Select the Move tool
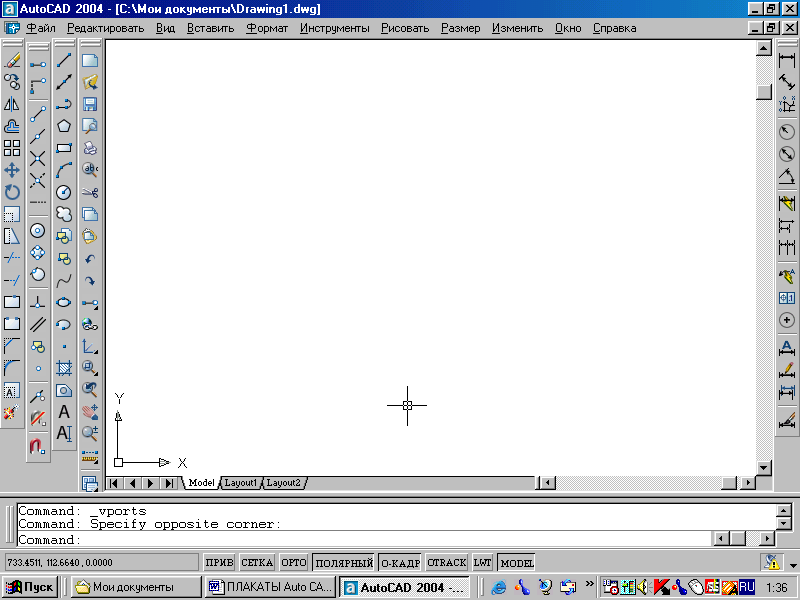This screenshot has height=600, width=800. tap(12, 170)
